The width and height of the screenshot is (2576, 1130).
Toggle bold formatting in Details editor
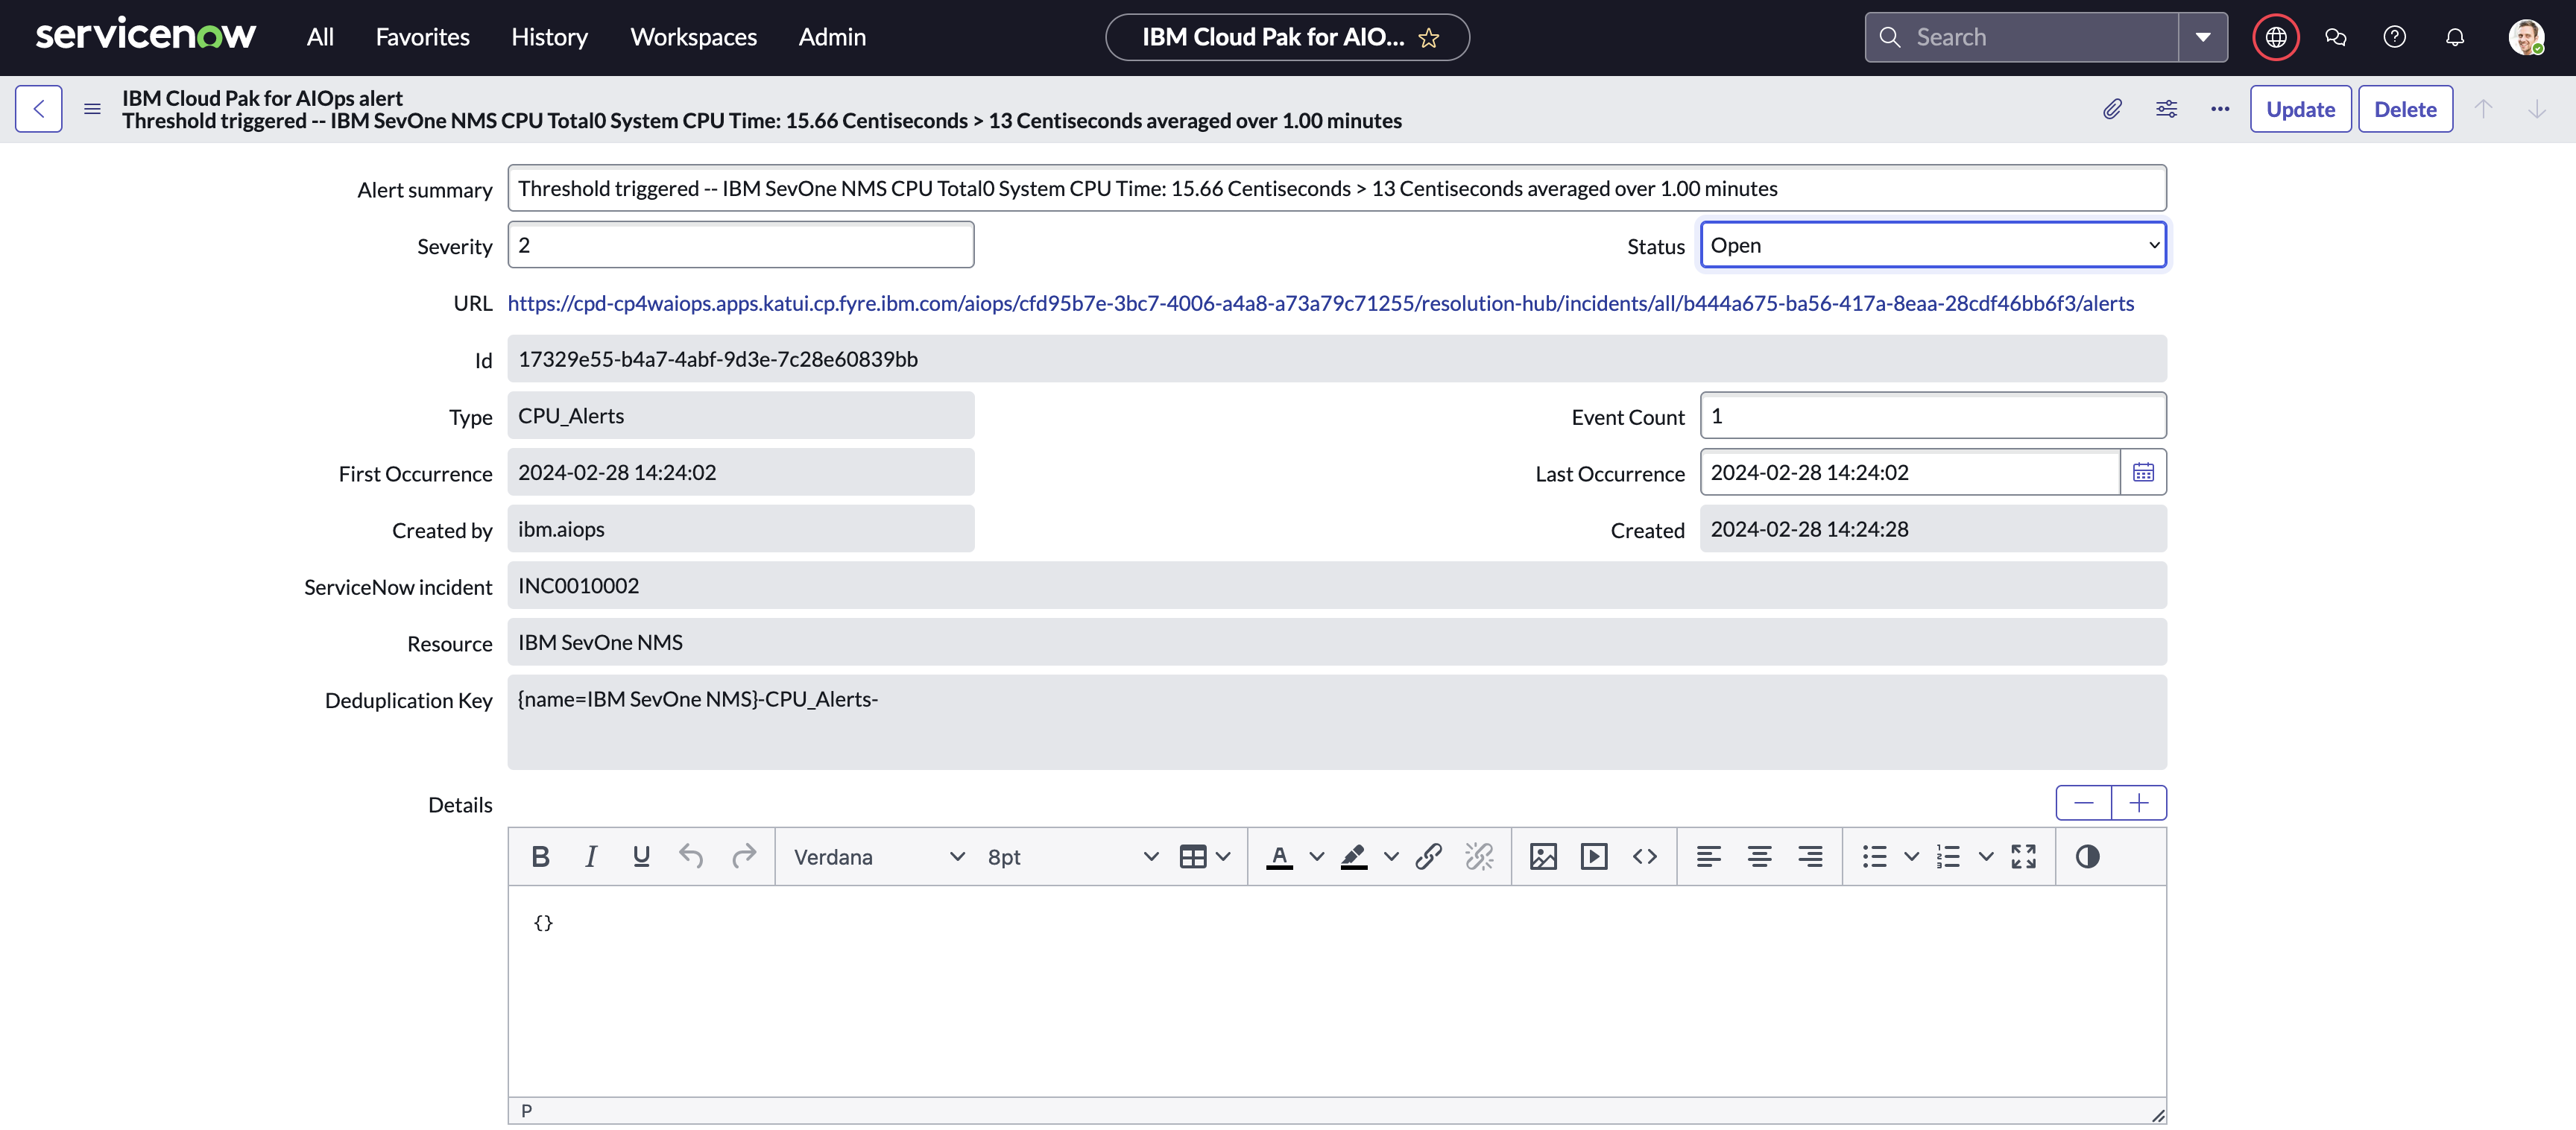click(540, 857)
